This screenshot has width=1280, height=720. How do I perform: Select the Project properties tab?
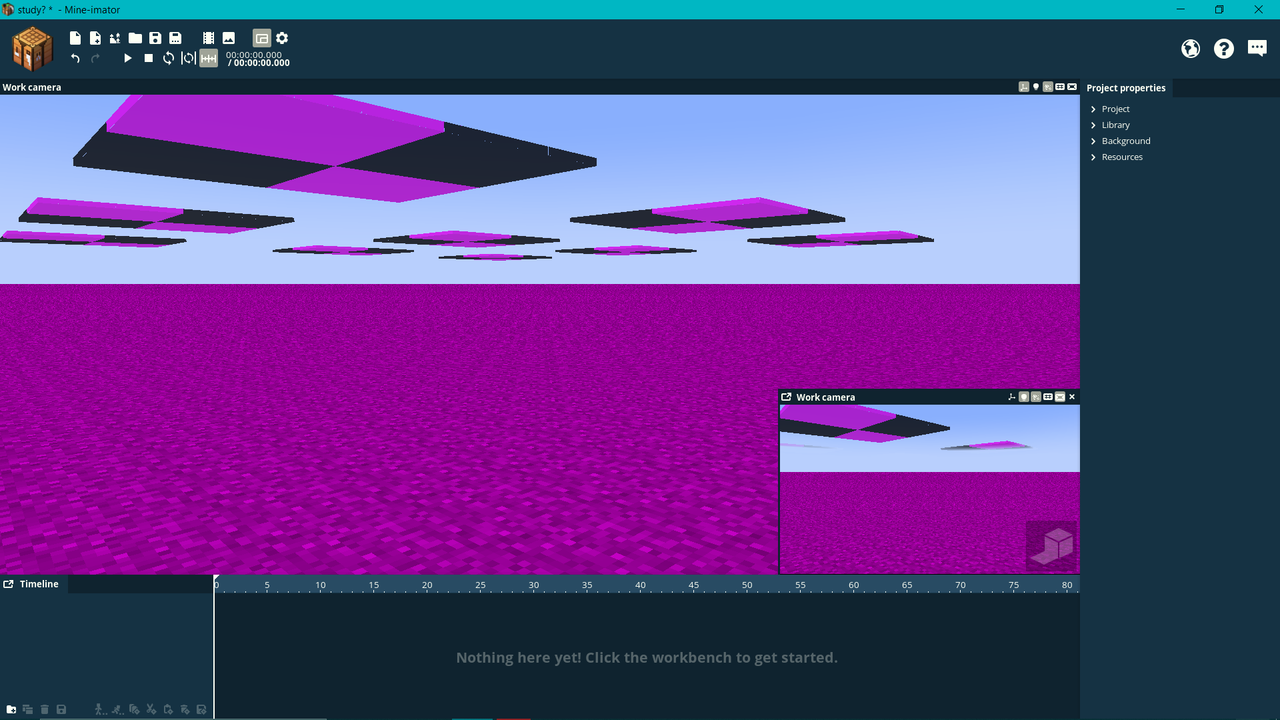1126,87
